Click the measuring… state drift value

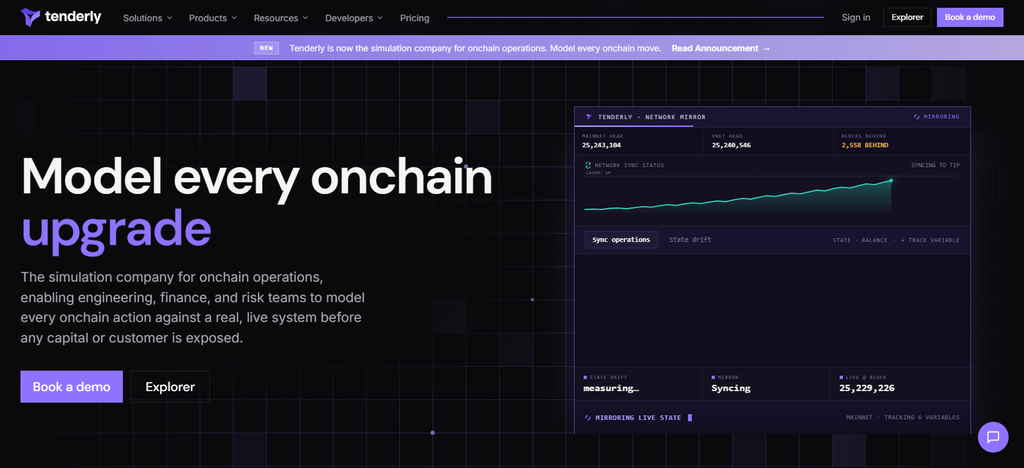tap(611, 388)
